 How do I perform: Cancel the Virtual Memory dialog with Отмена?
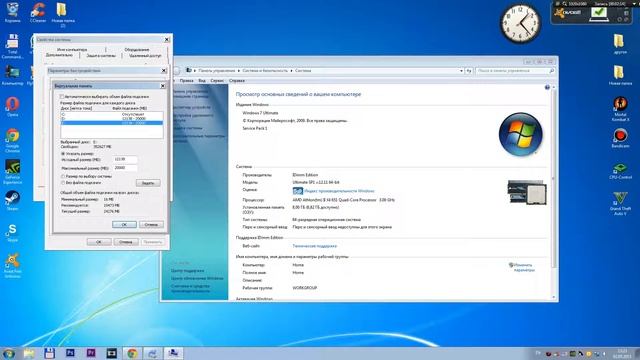click(151, 224)
